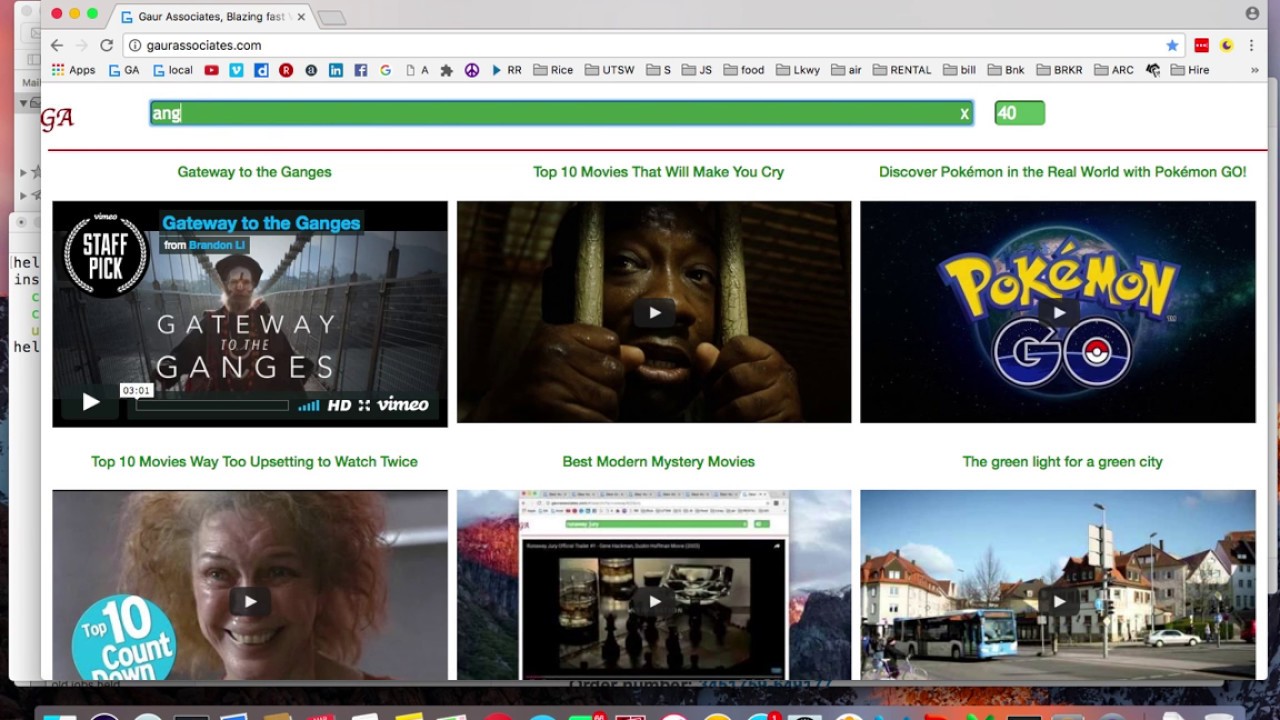Open the Apps shortcut in bookmarks bar

[x=74, y=70]
